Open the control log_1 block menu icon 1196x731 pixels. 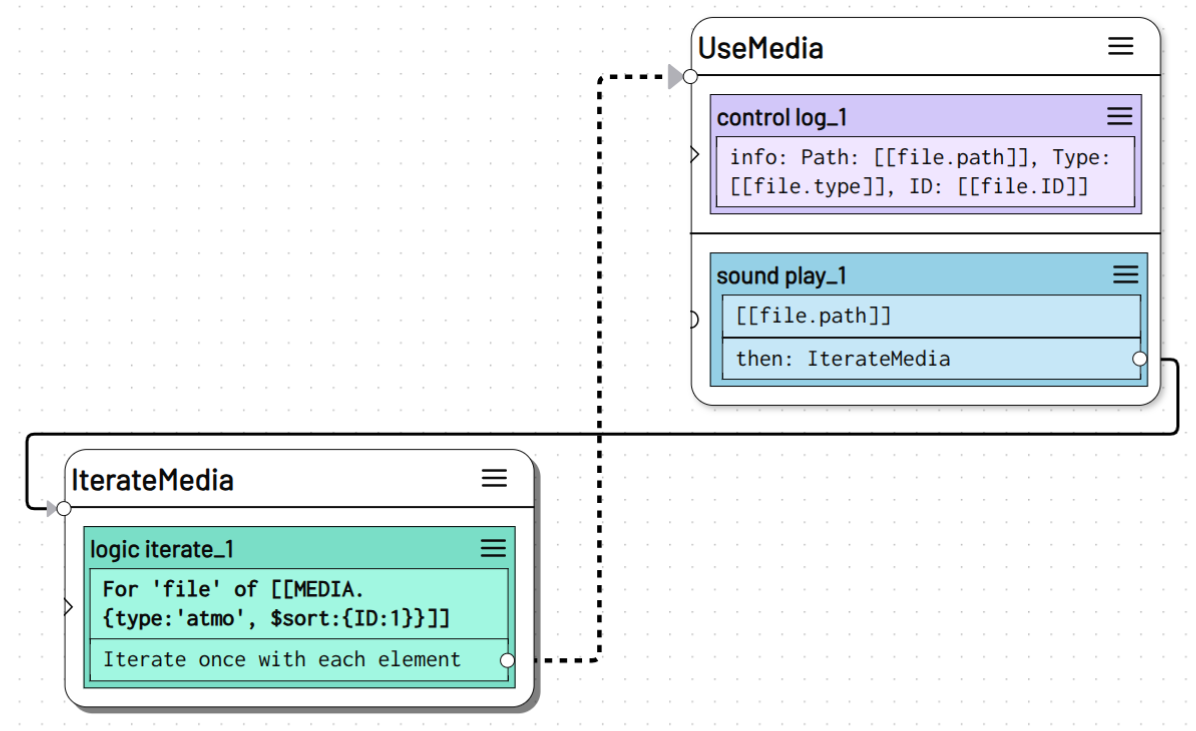(x=1119, y=116)
